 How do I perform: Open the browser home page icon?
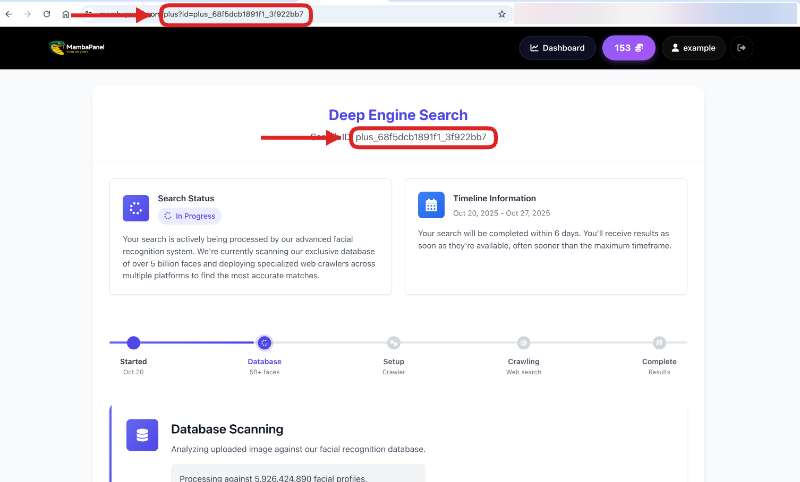coord(66,14)
